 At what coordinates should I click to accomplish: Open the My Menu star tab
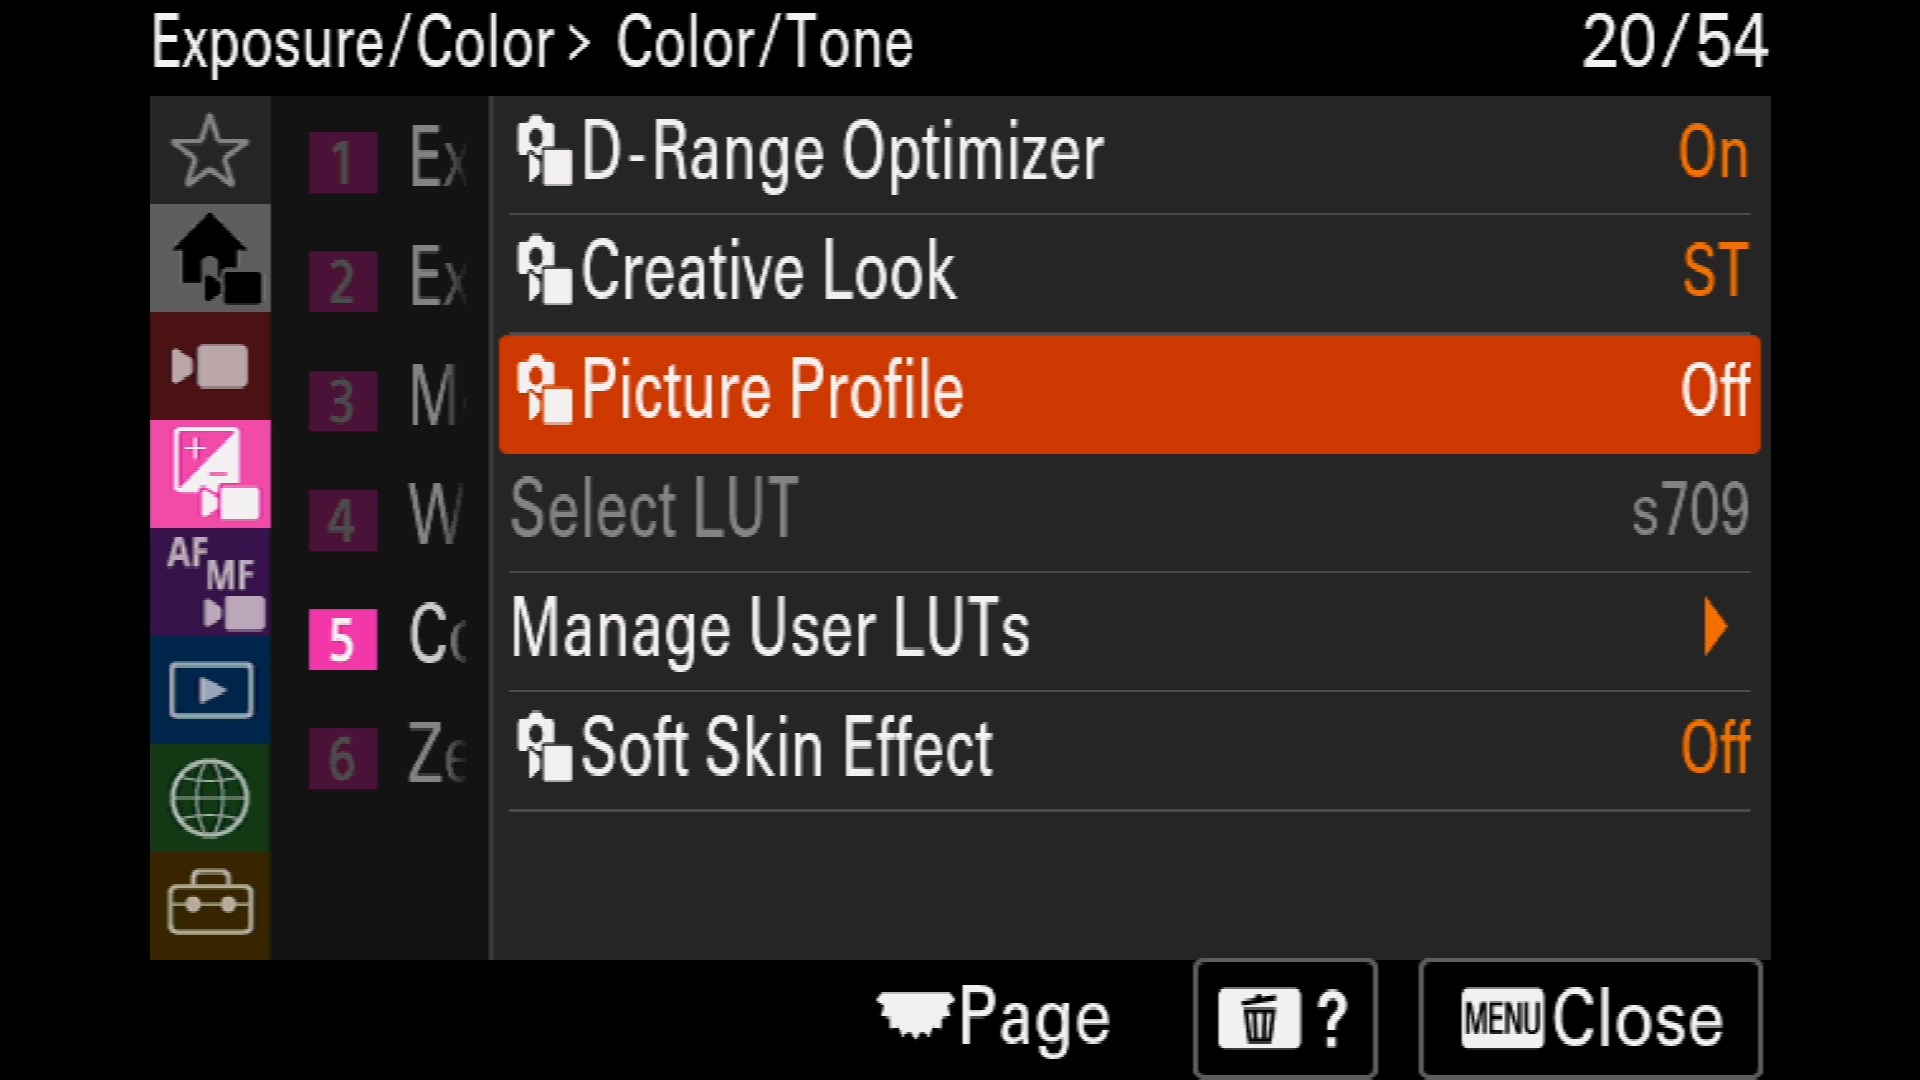(210, 151)
